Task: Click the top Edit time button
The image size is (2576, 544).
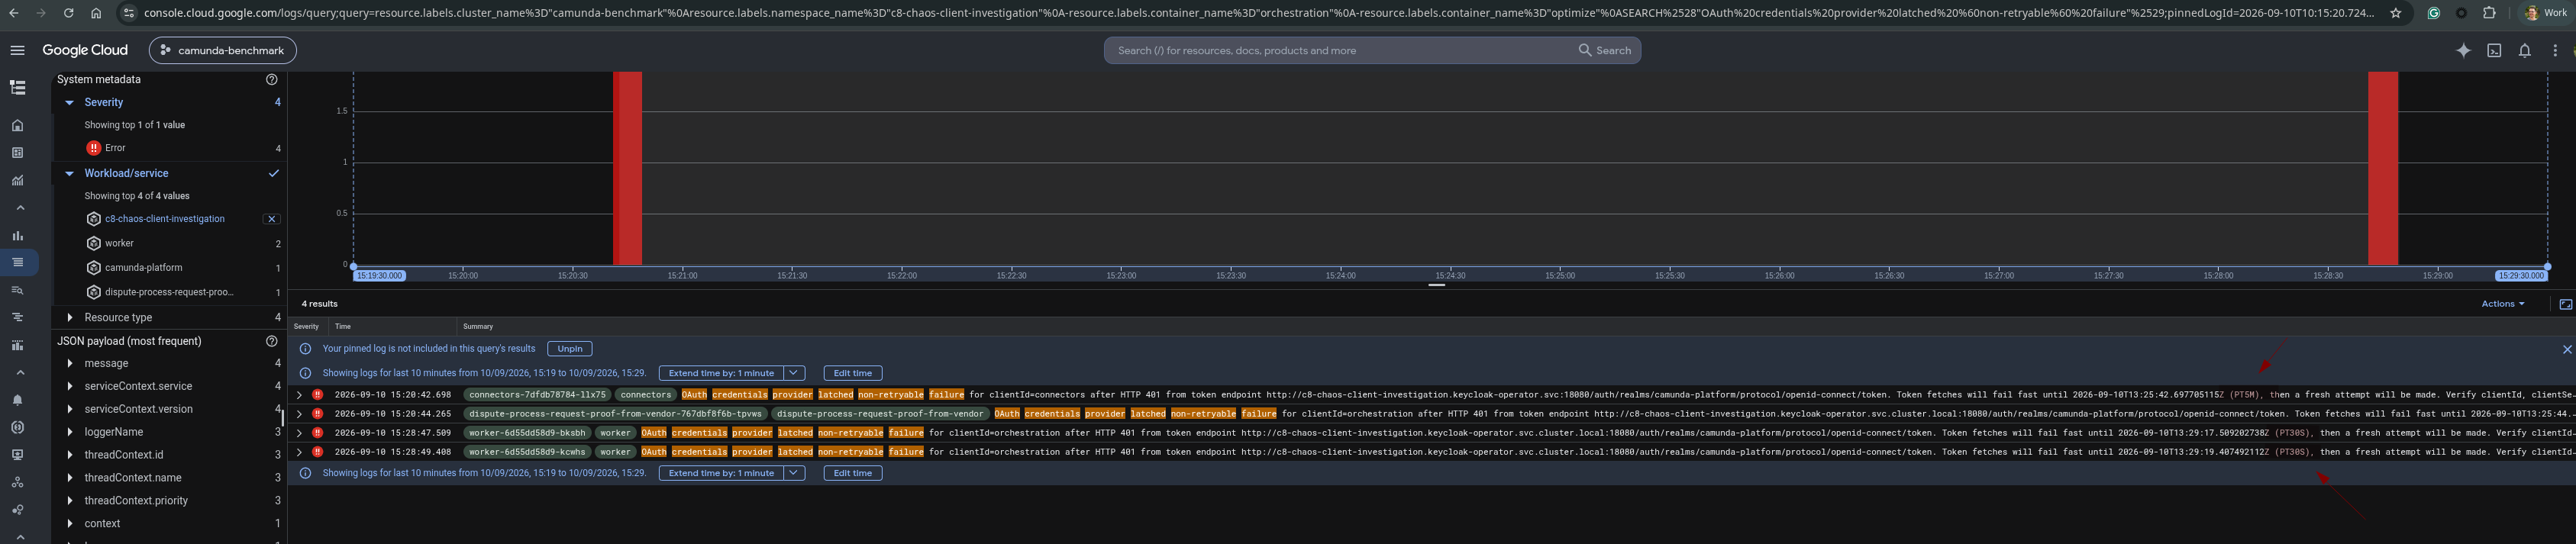Action: 853,373
